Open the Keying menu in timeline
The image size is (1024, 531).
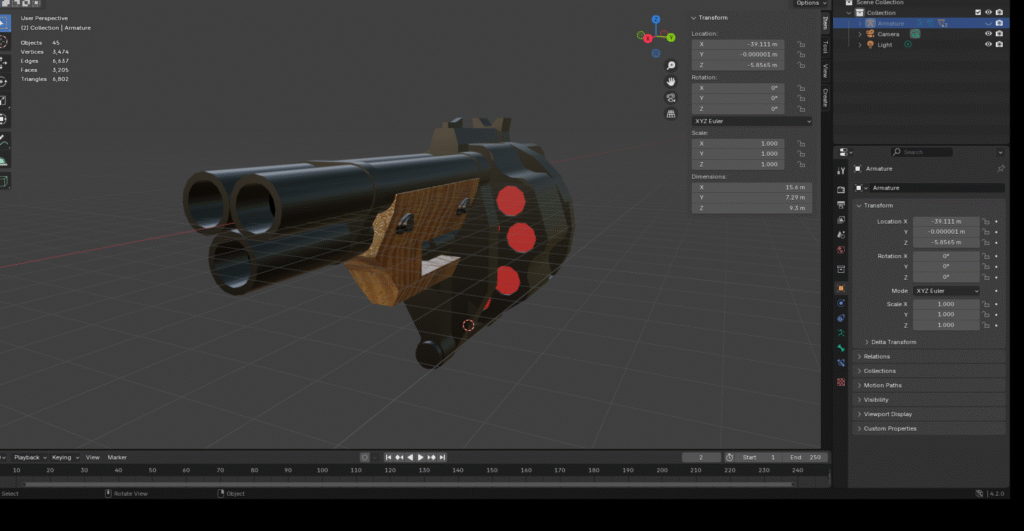coord(64,457)
